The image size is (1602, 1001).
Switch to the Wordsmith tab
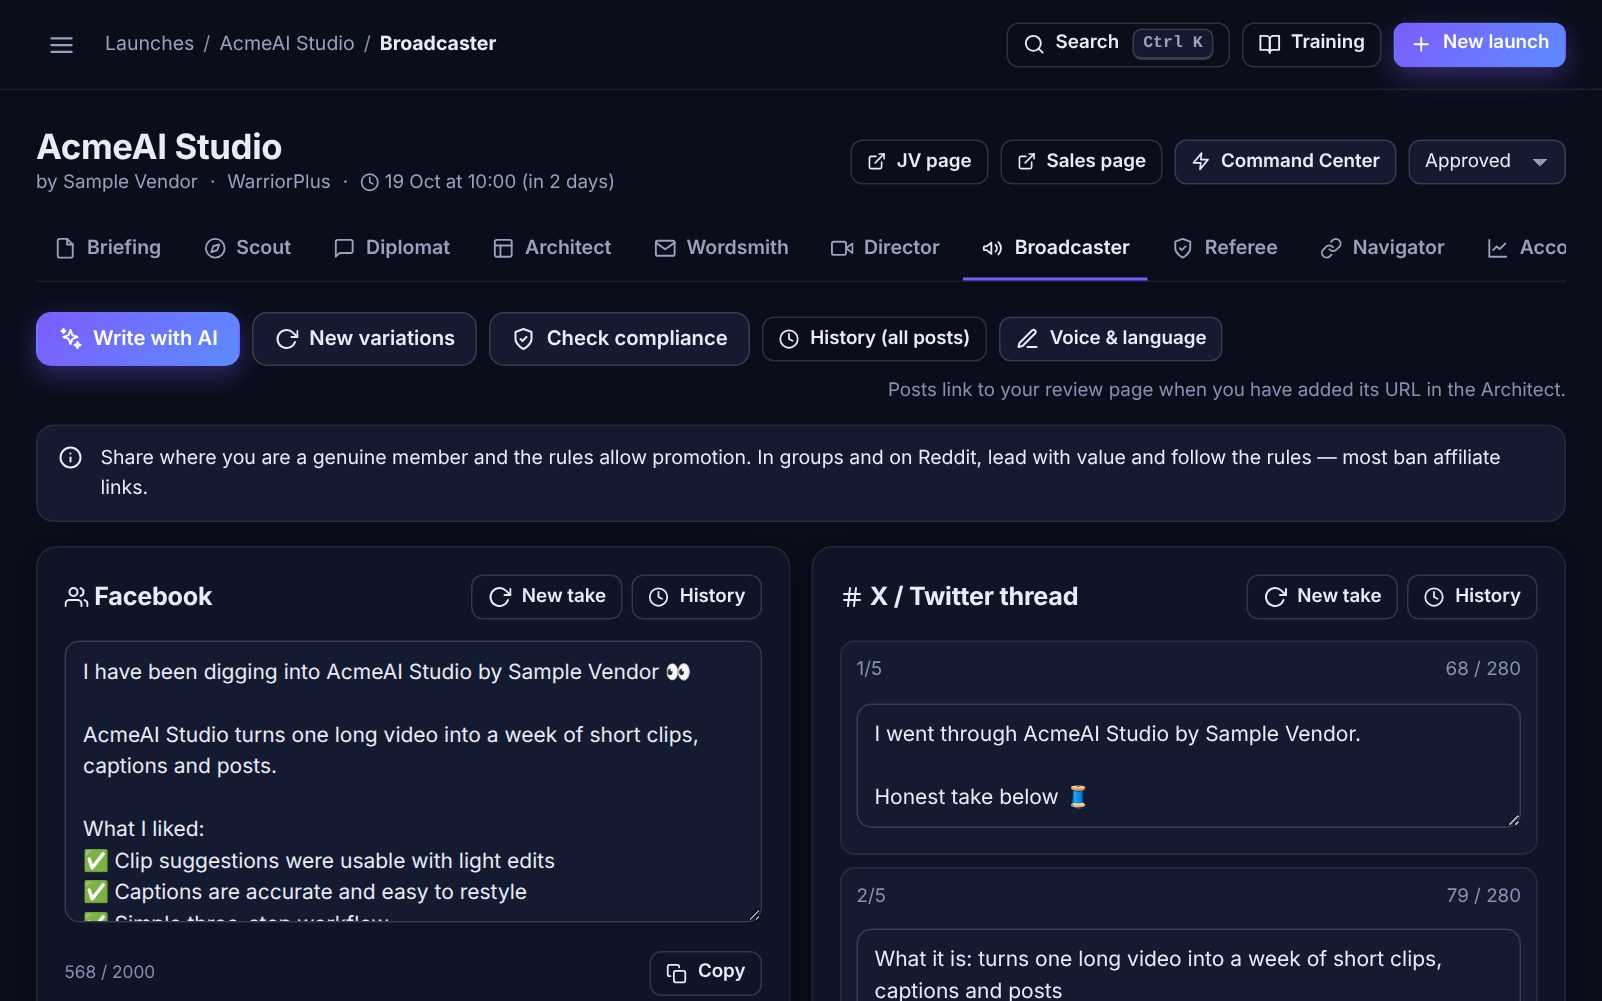point(721,248)
